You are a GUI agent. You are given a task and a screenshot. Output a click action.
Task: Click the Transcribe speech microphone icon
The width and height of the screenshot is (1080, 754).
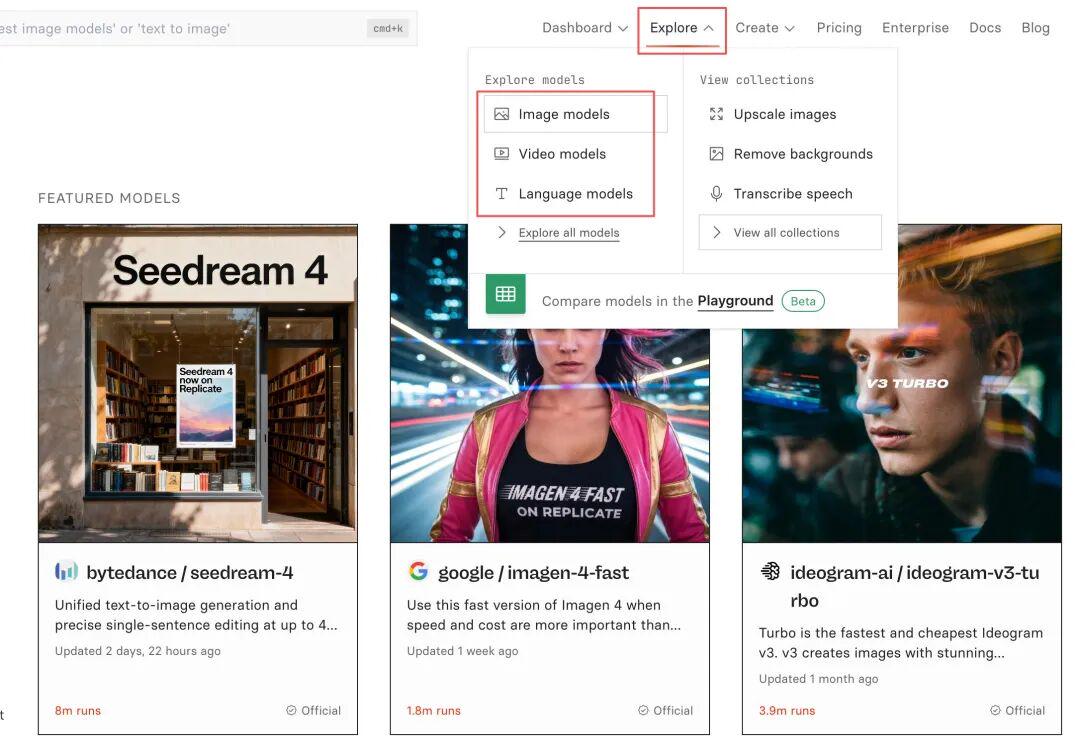(716, 194)
